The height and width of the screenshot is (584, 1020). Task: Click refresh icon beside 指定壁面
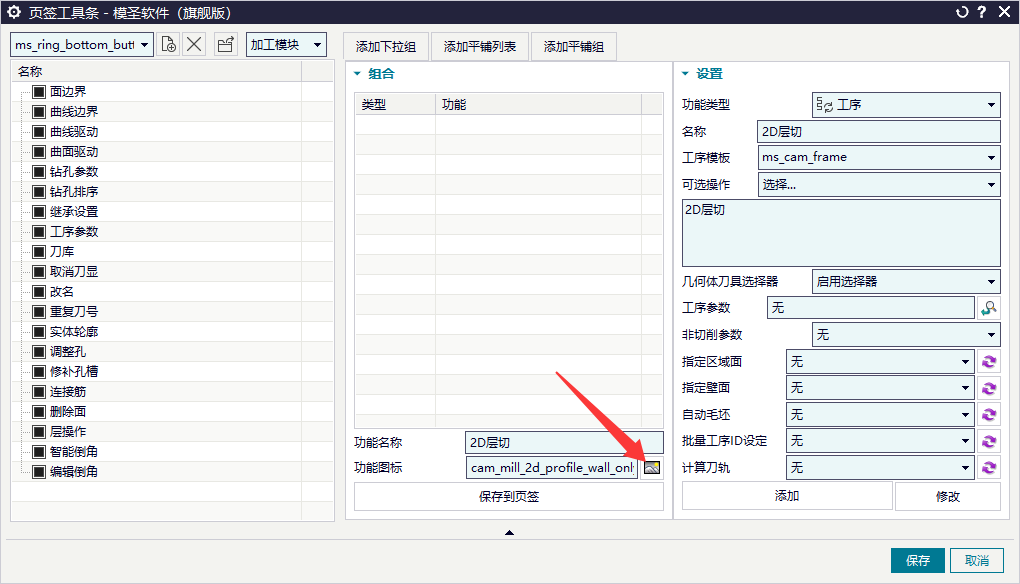click(989, 388)
